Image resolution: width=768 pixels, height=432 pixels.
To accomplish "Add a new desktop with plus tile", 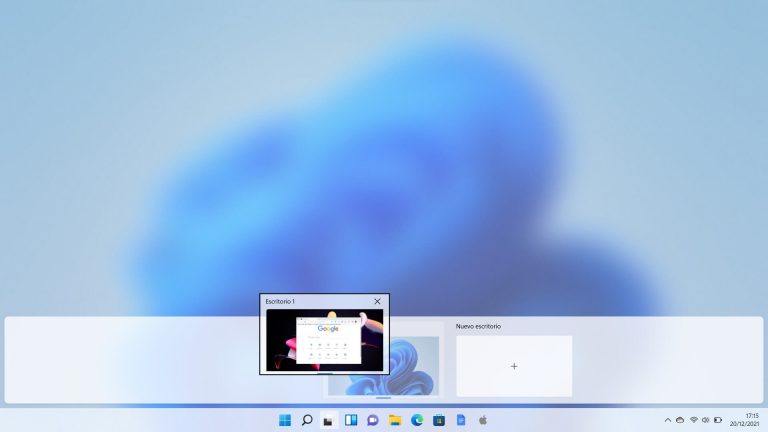I will click(x=514, y=366).
